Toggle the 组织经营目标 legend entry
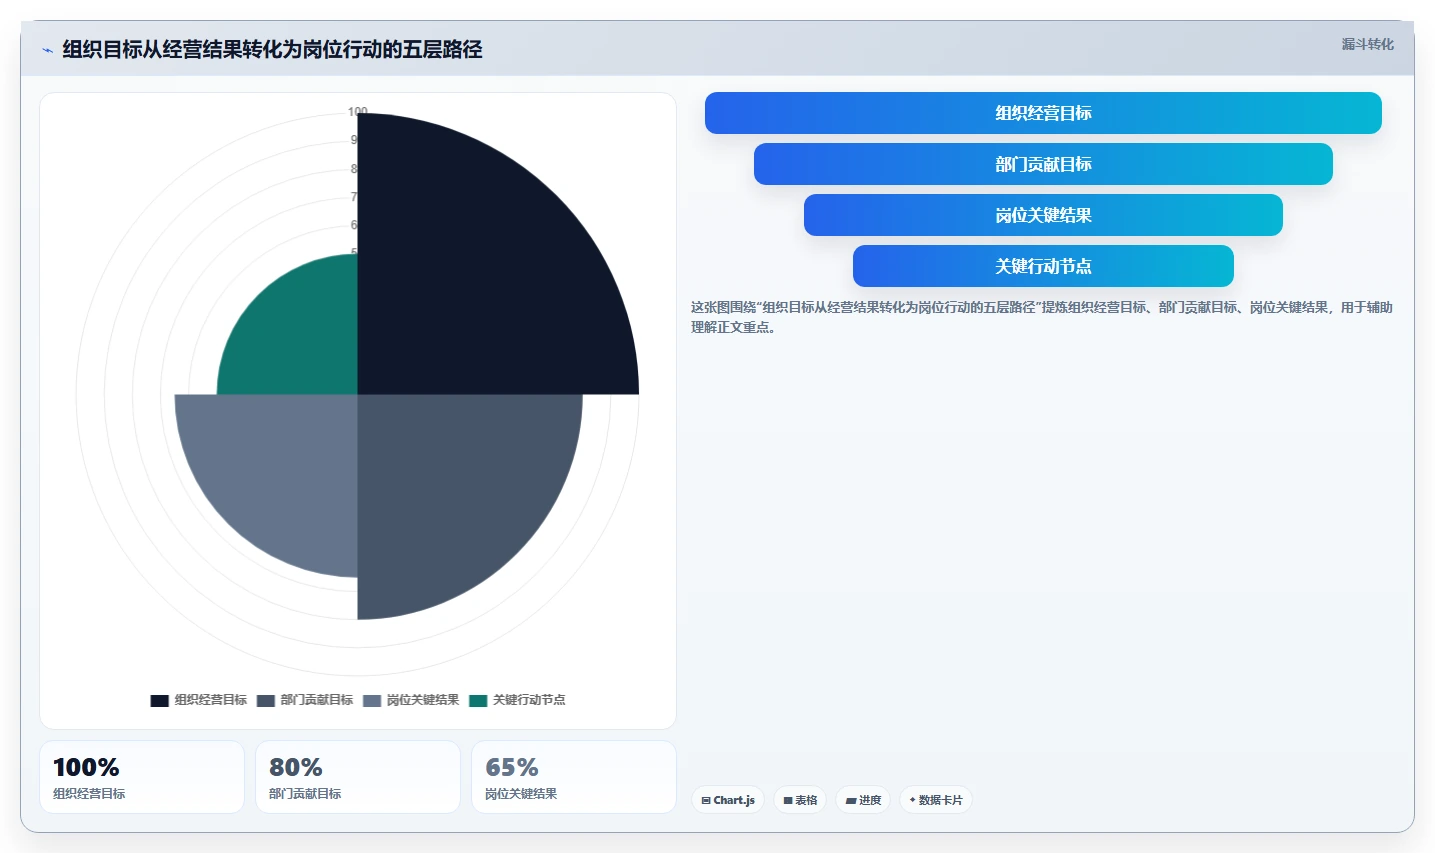The width and height of the screenshot is (1435, 853). pyautogui.click(x=199, y=700)
